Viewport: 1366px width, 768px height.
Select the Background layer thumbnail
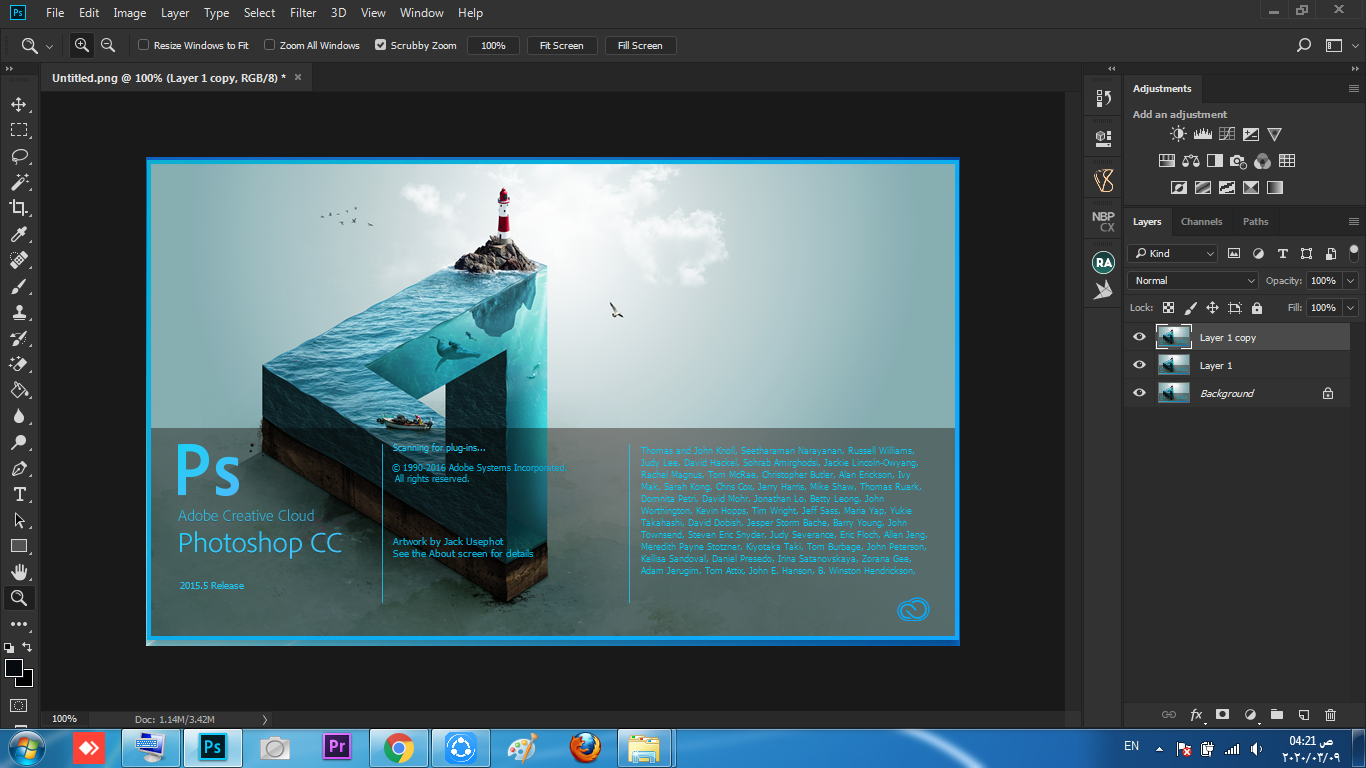(x=1173, y=393)
